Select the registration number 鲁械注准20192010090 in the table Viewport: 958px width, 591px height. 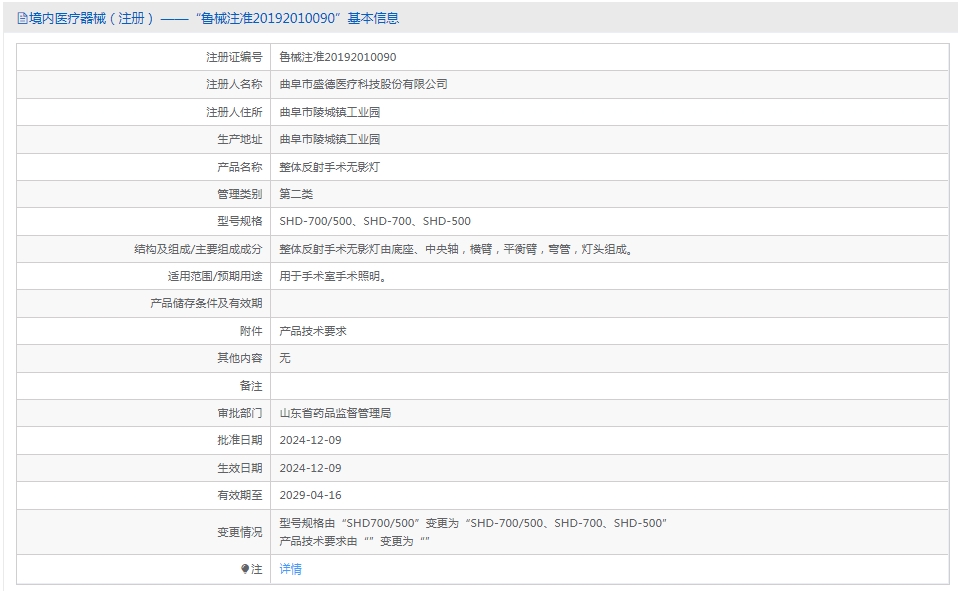pos(338,57)
